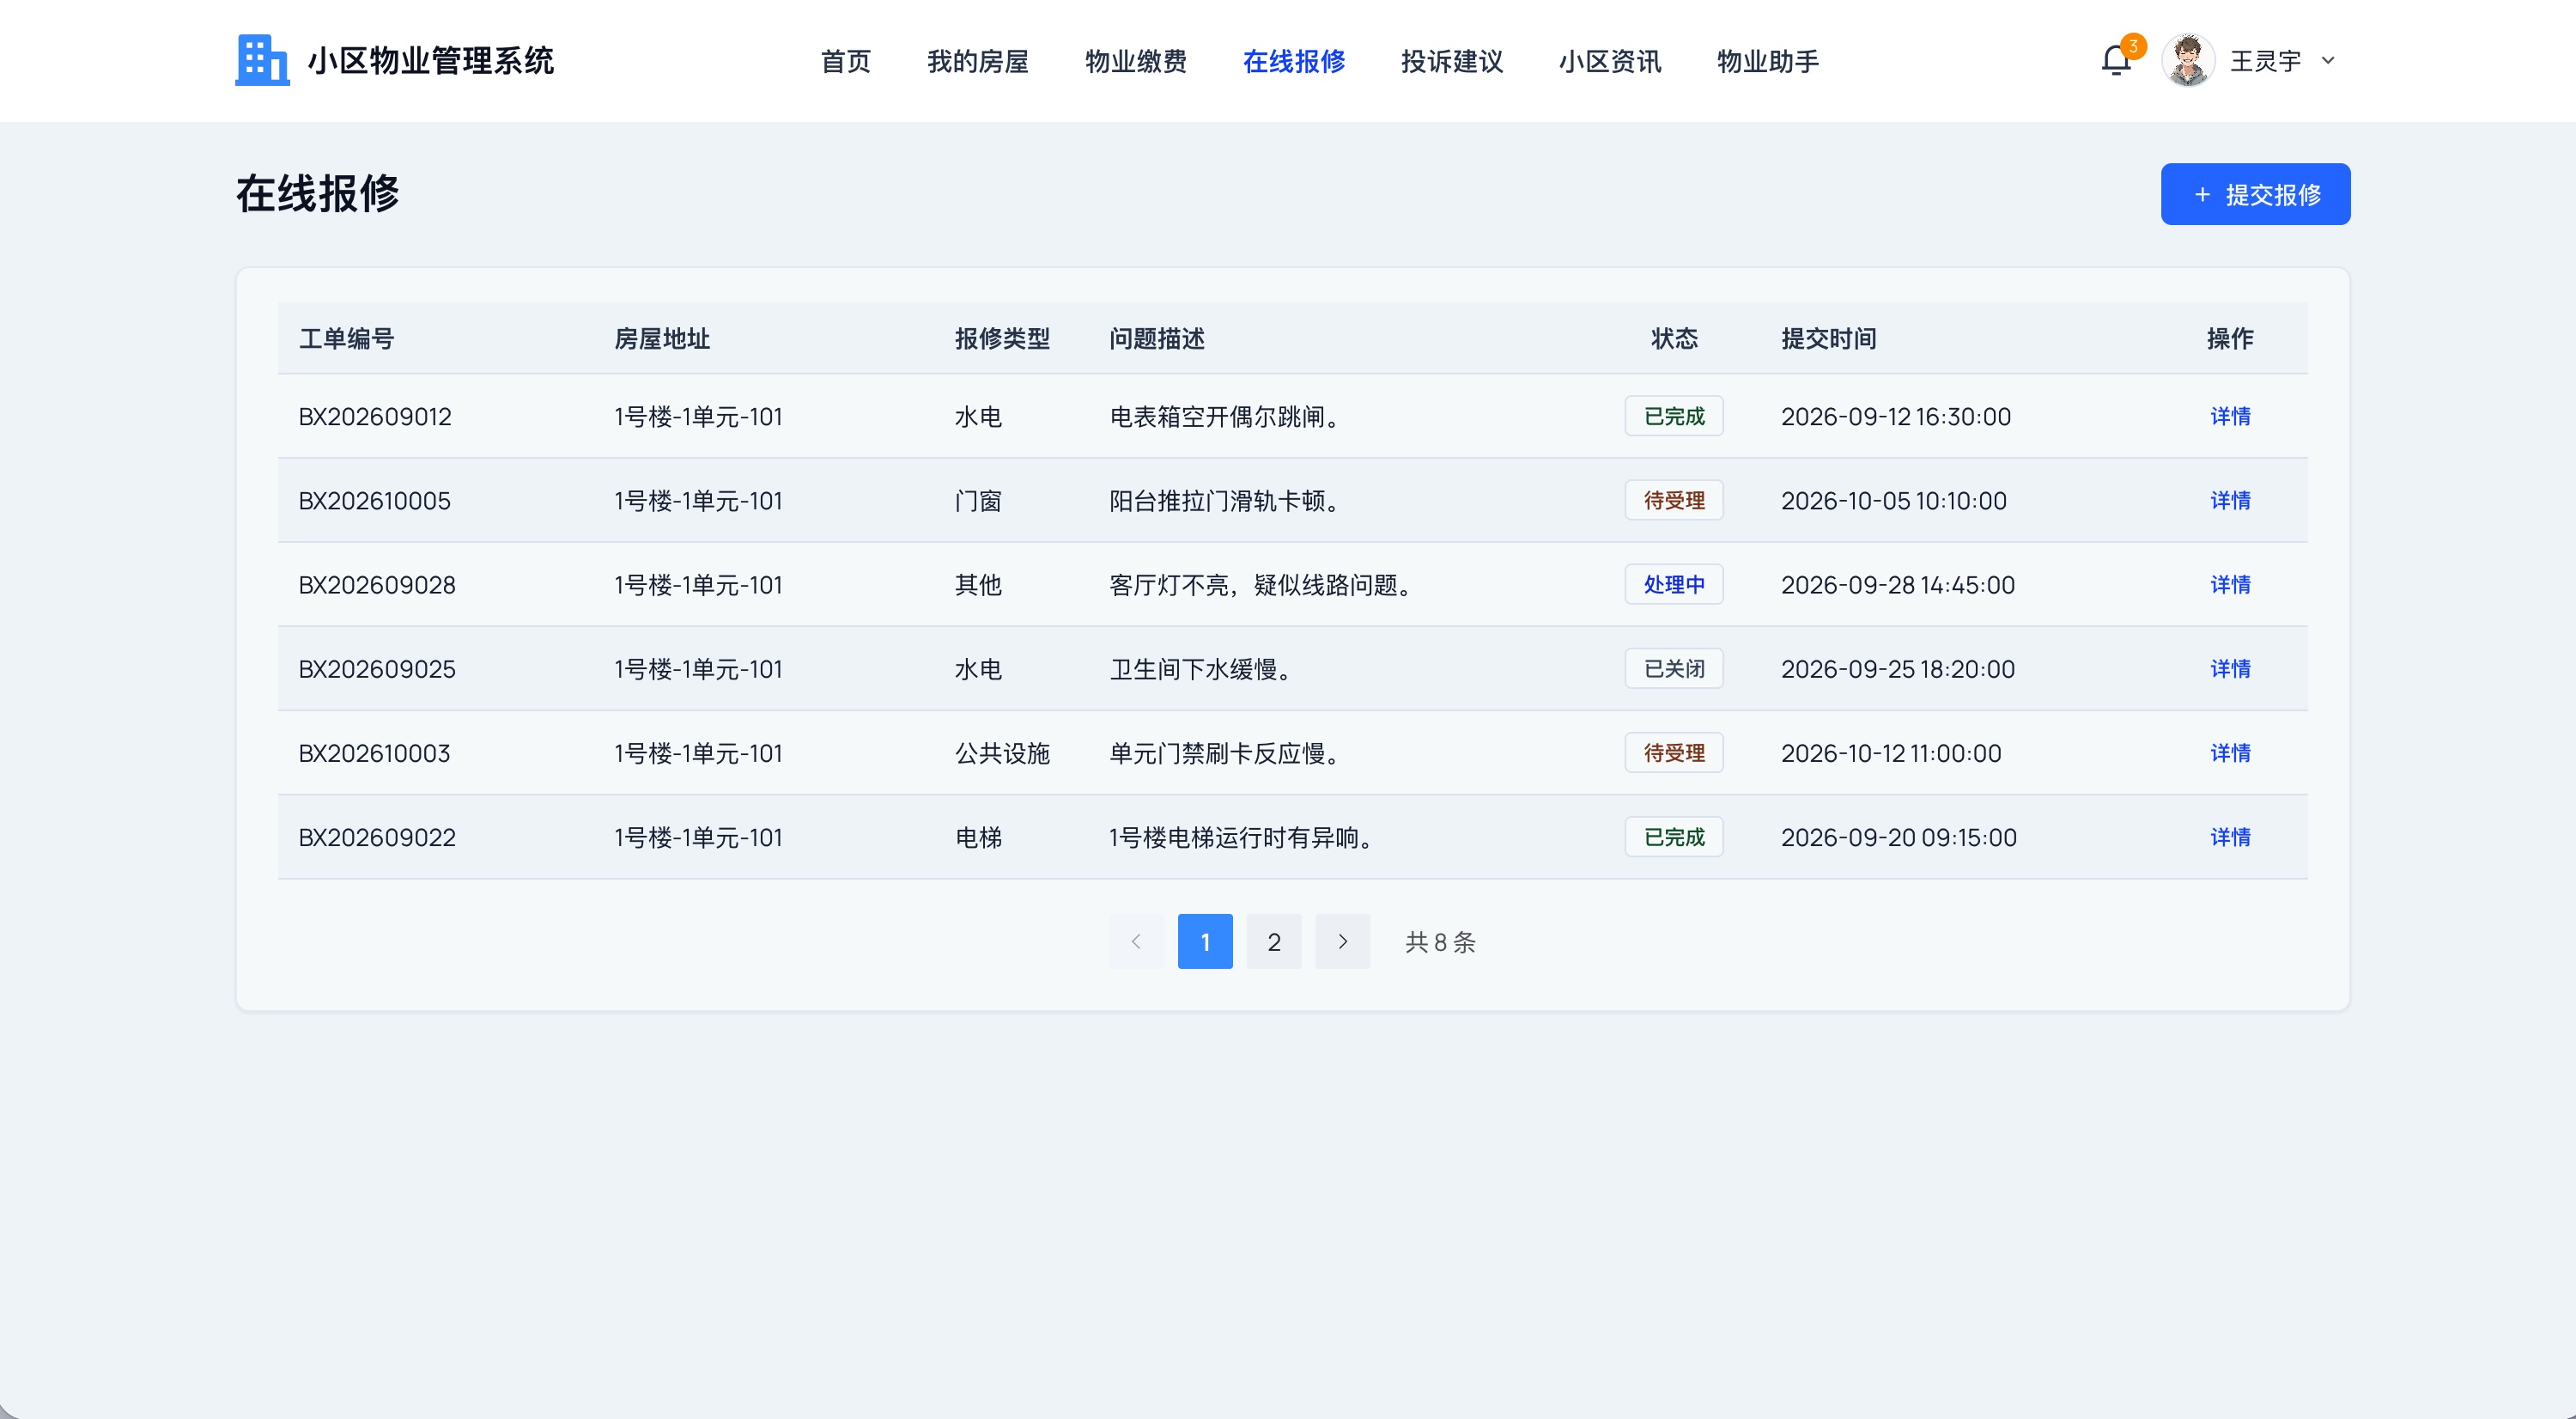Click the 操作 column header
The image size is (2576, 1419).
pos(2230,338)
